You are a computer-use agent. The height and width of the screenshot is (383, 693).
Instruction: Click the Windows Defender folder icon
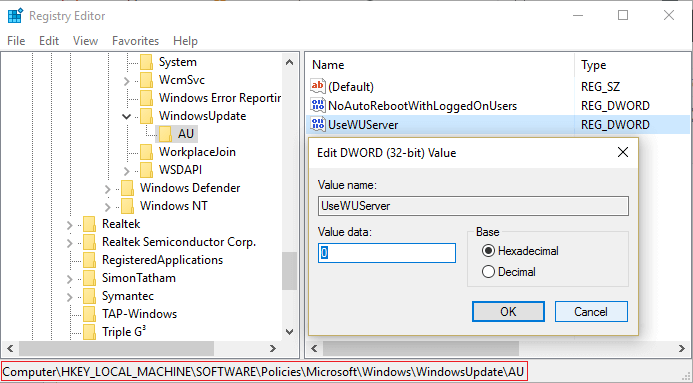128,188
